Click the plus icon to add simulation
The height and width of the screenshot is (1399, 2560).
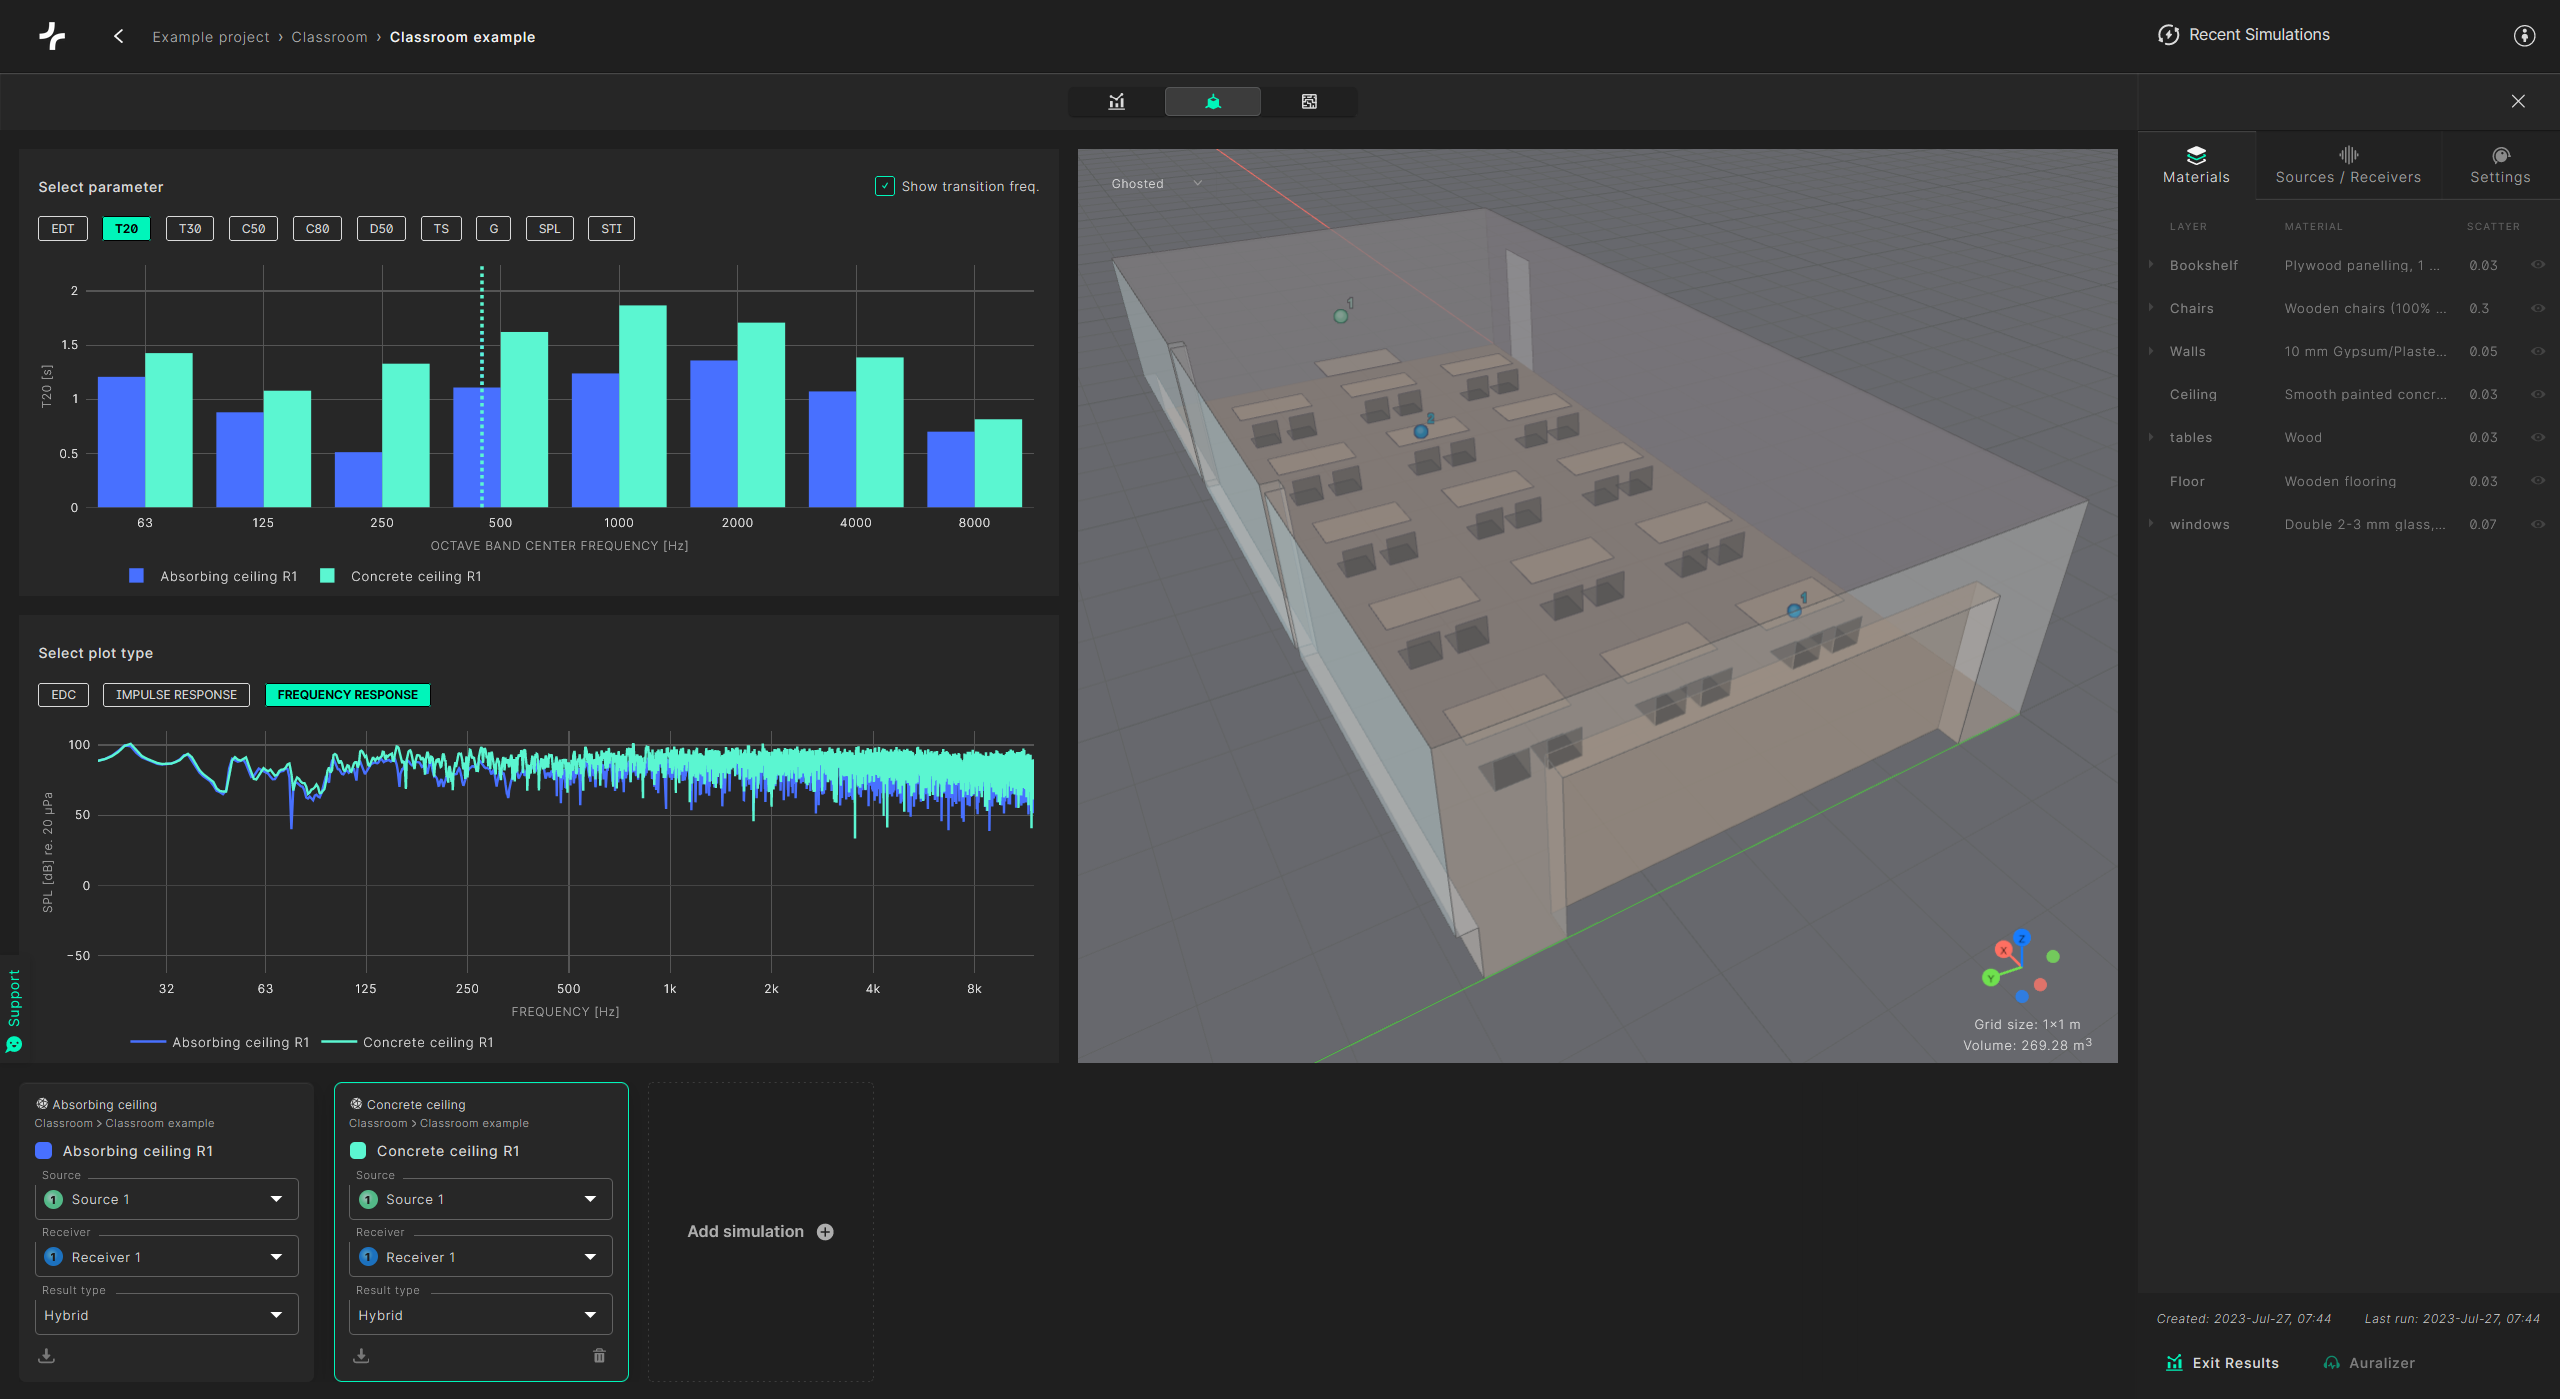click(x=825, y=1232)
